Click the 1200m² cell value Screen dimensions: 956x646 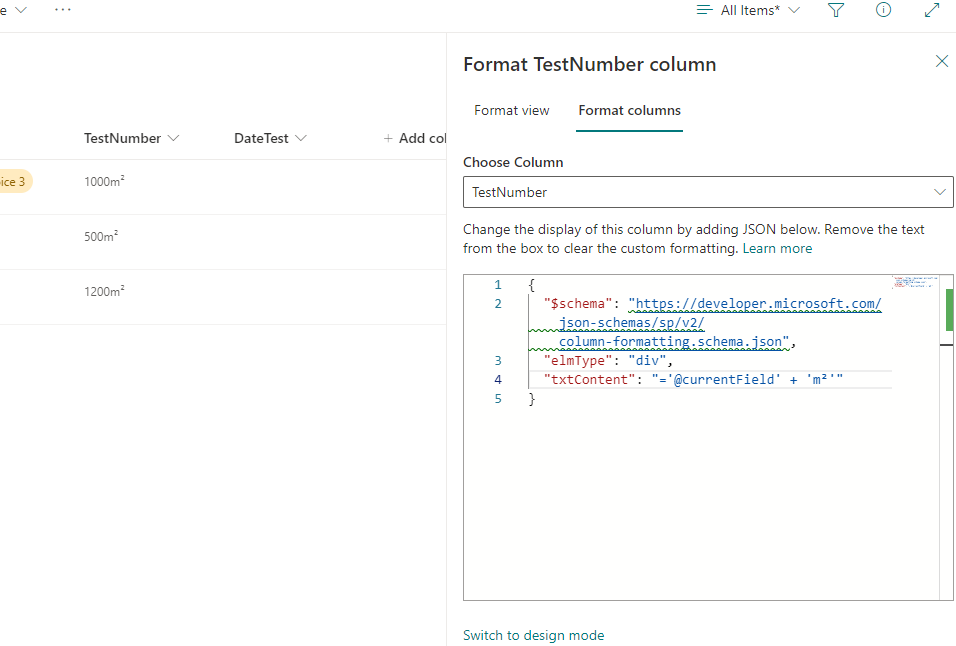pyautogui.click(x=104, y=291)
